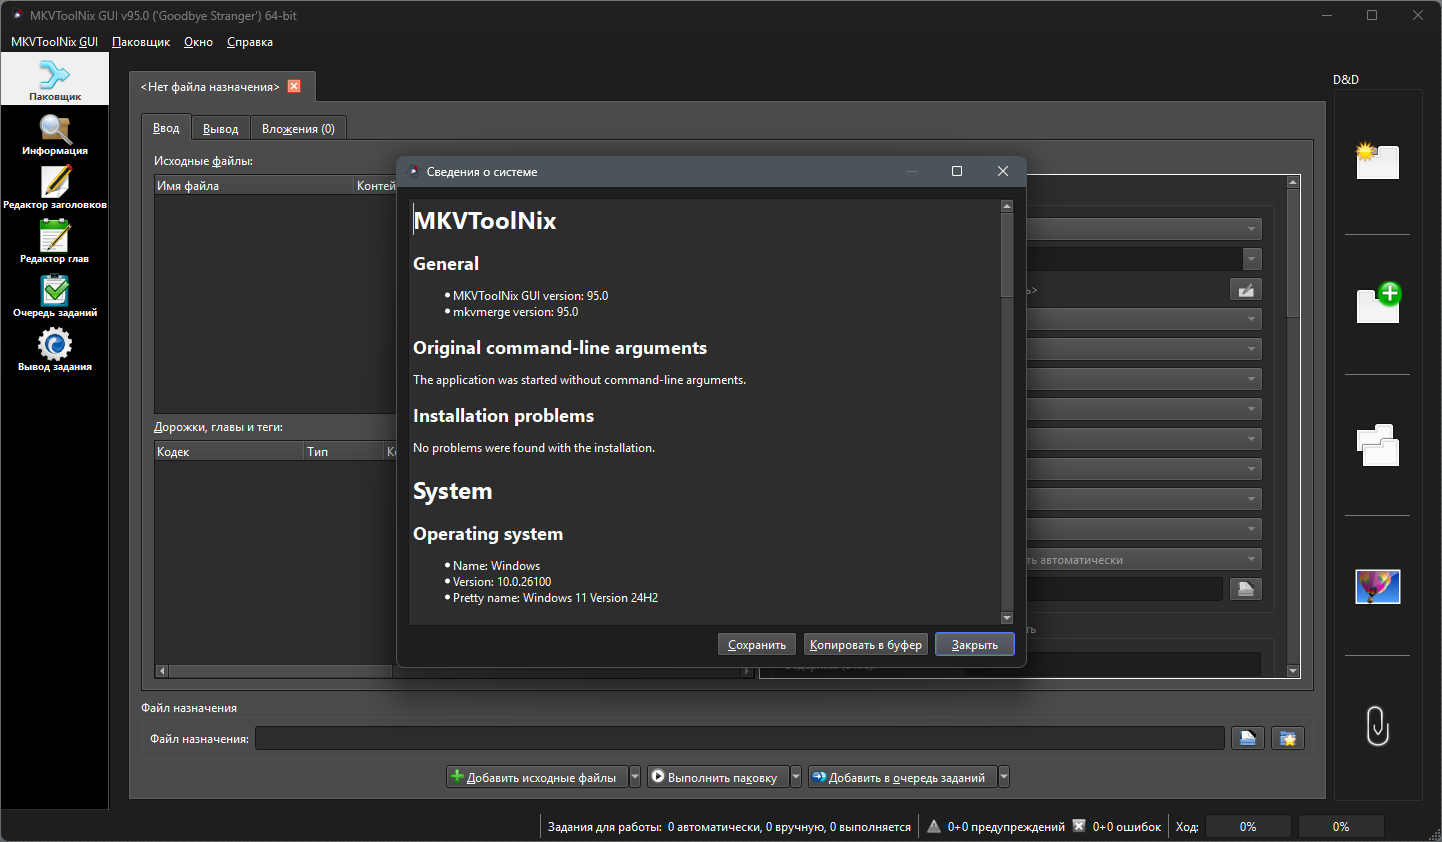Click the Закрыть button in system info dialog

pos(975,645)
